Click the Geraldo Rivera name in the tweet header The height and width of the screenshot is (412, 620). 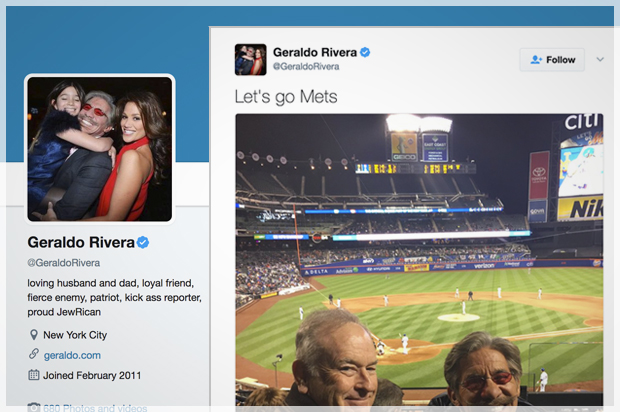coord(315,52)
